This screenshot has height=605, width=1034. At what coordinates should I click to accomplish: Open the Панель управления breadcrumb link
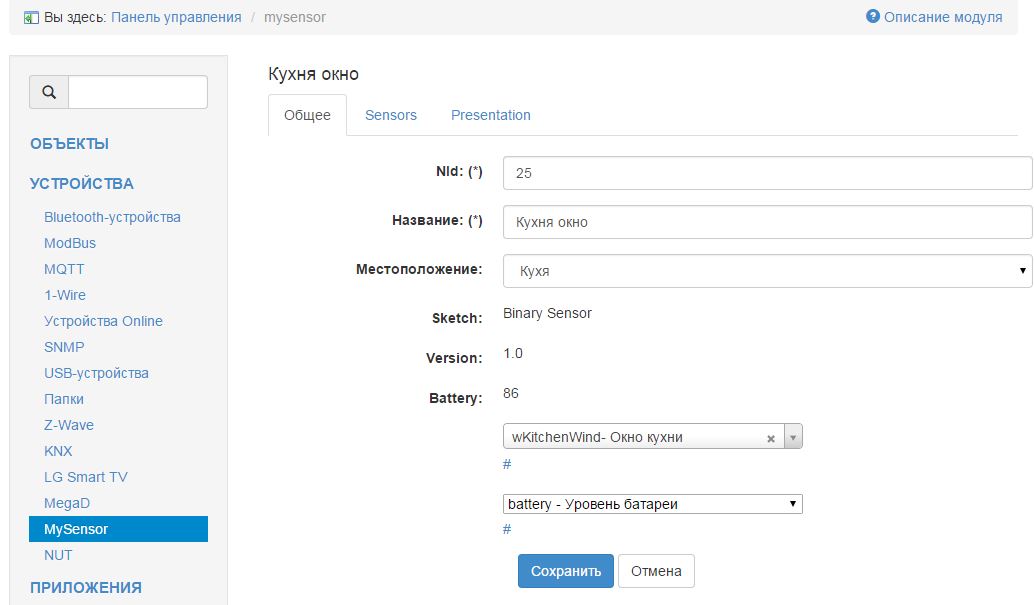[176, 17]
